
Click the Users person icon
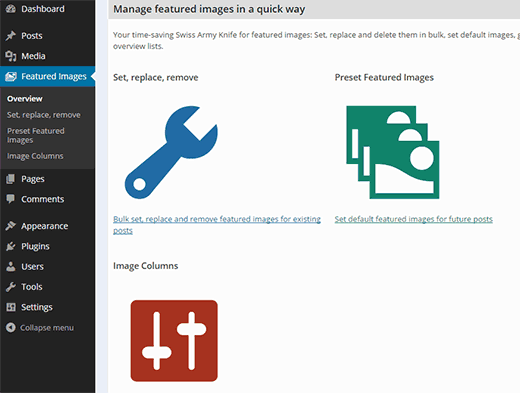(x=11, y=266)
